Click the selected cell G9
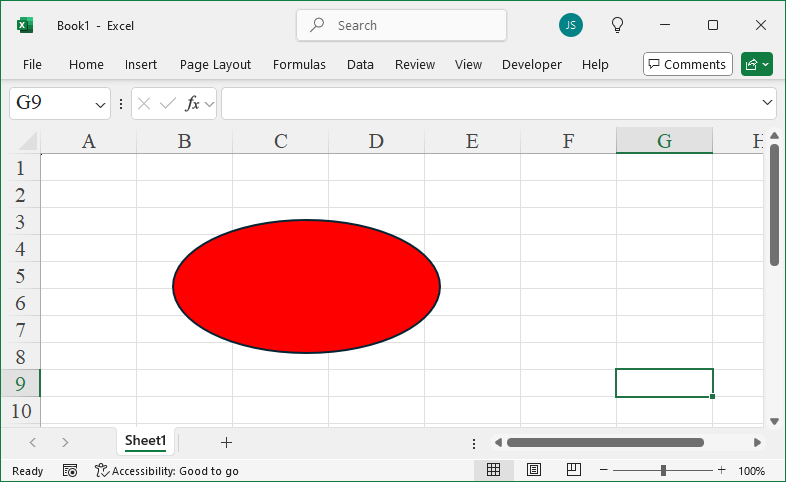The image size is (786, 482). pos(664,383)
